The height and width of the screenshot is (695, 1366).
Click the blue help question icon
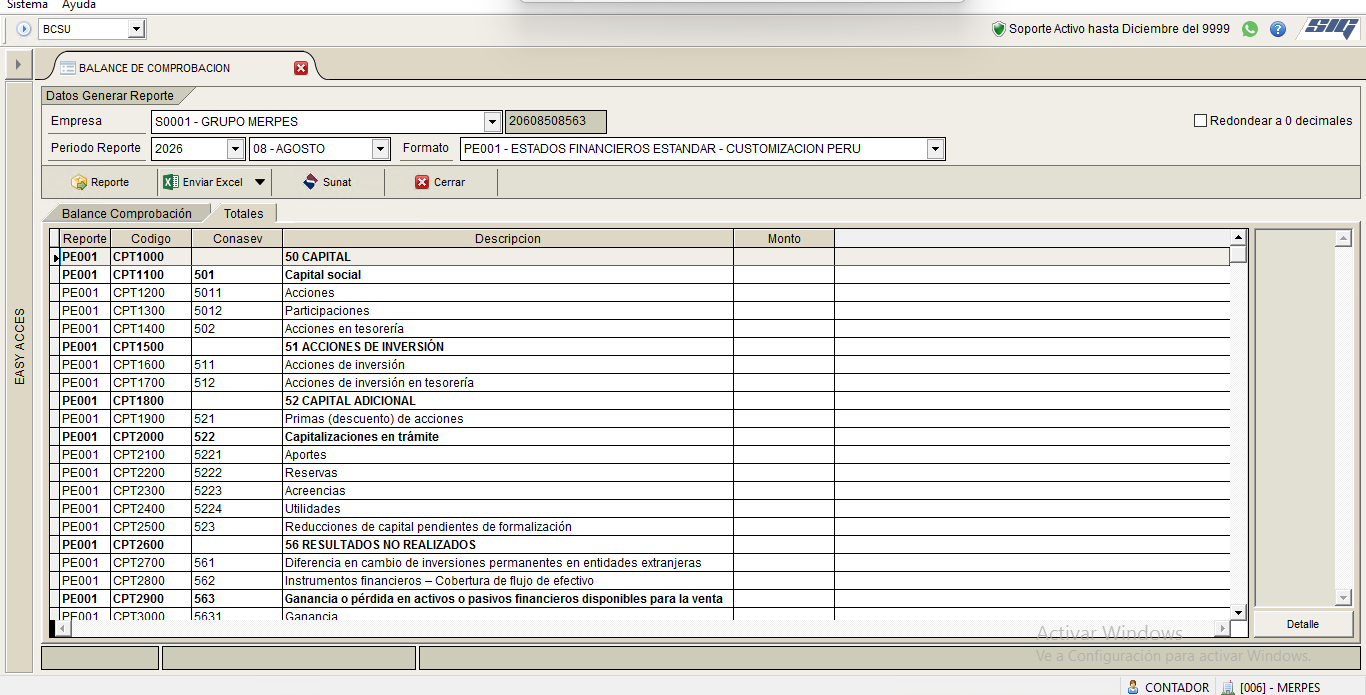[1278, 29]
